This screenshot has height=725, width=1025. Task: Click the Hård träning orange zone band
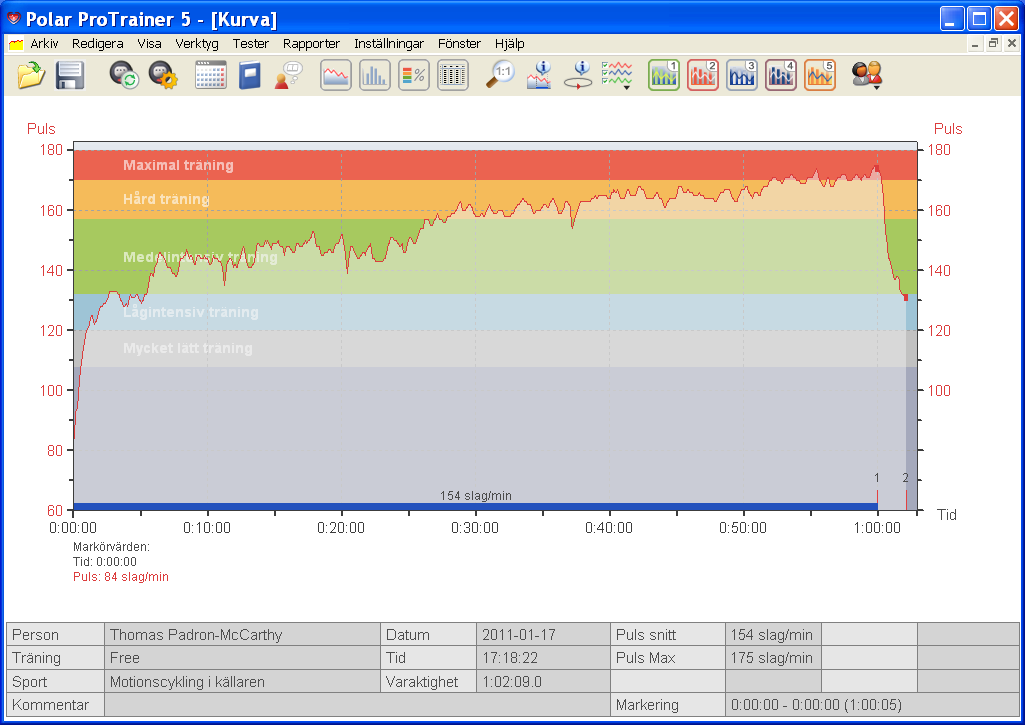coord(495,199)
